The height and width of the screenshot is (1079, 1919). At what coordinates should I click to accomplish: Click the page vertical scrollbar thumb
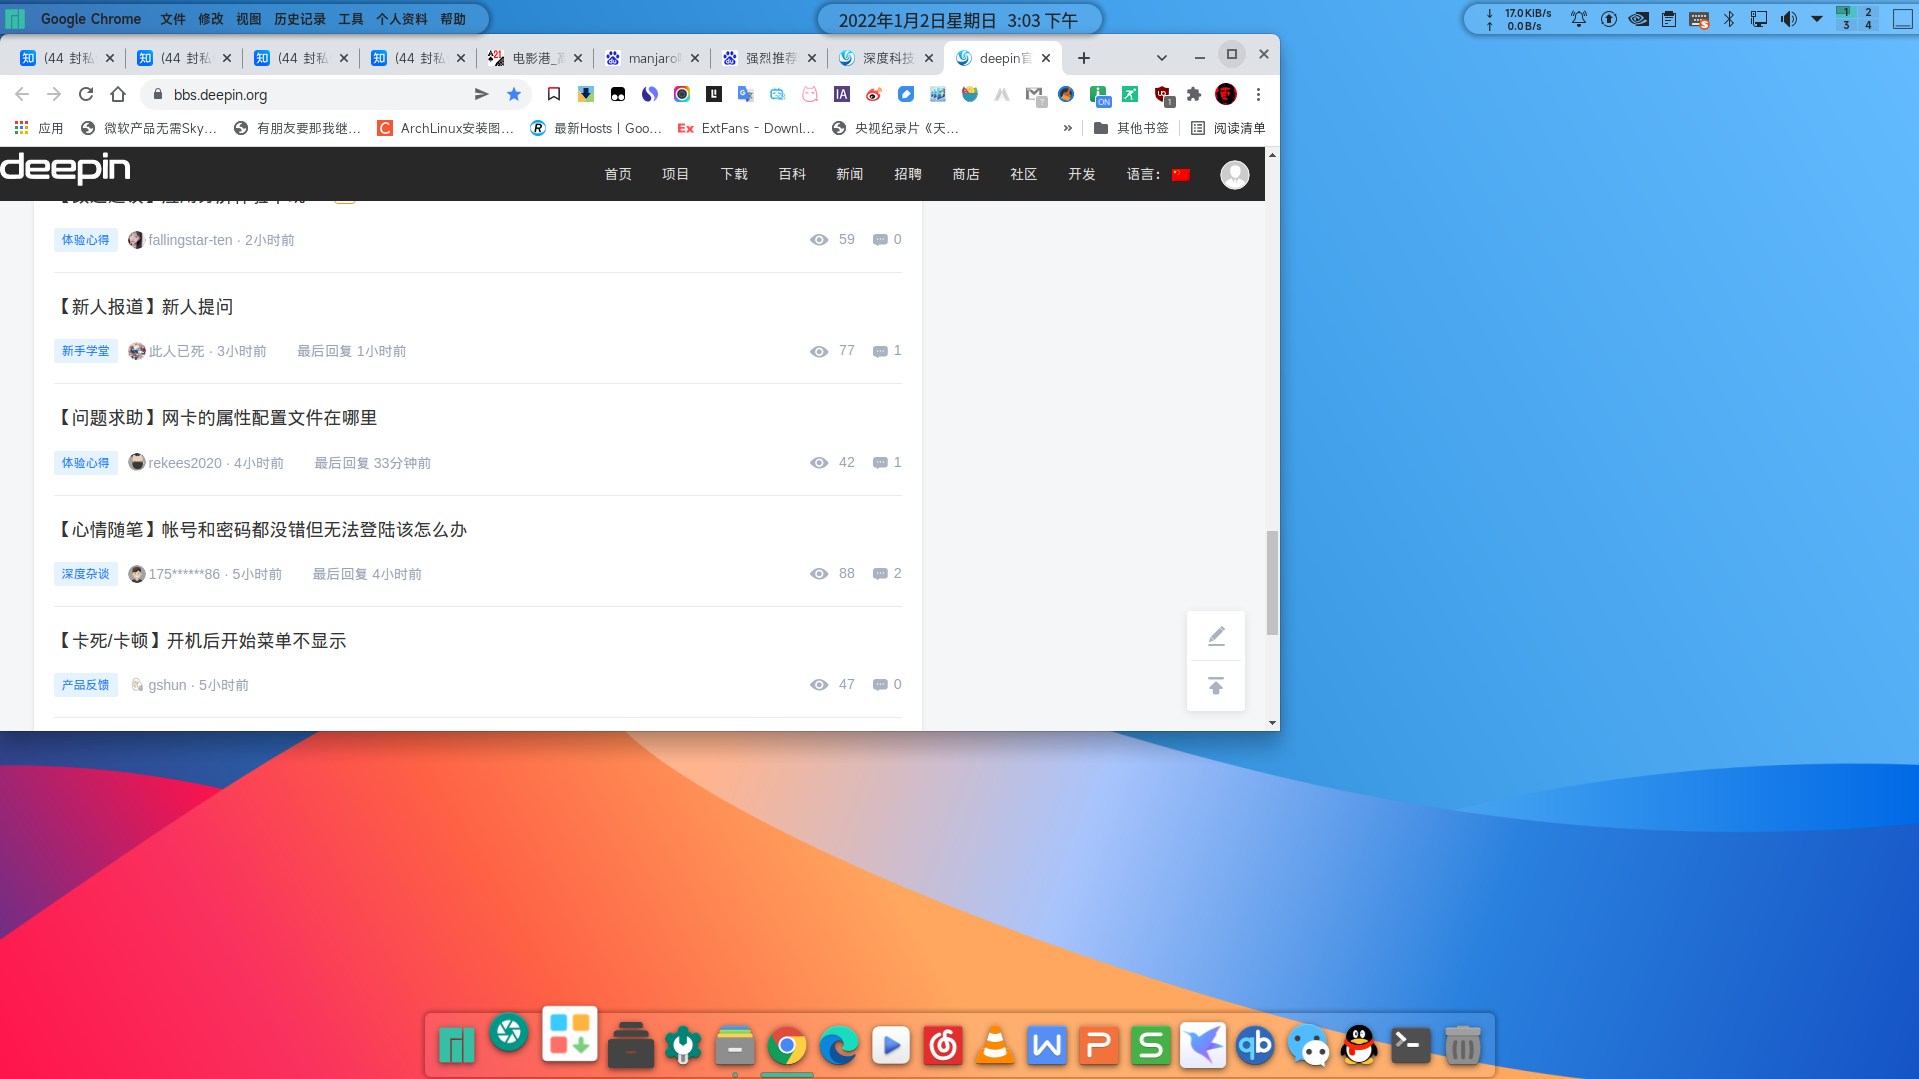1272,582
